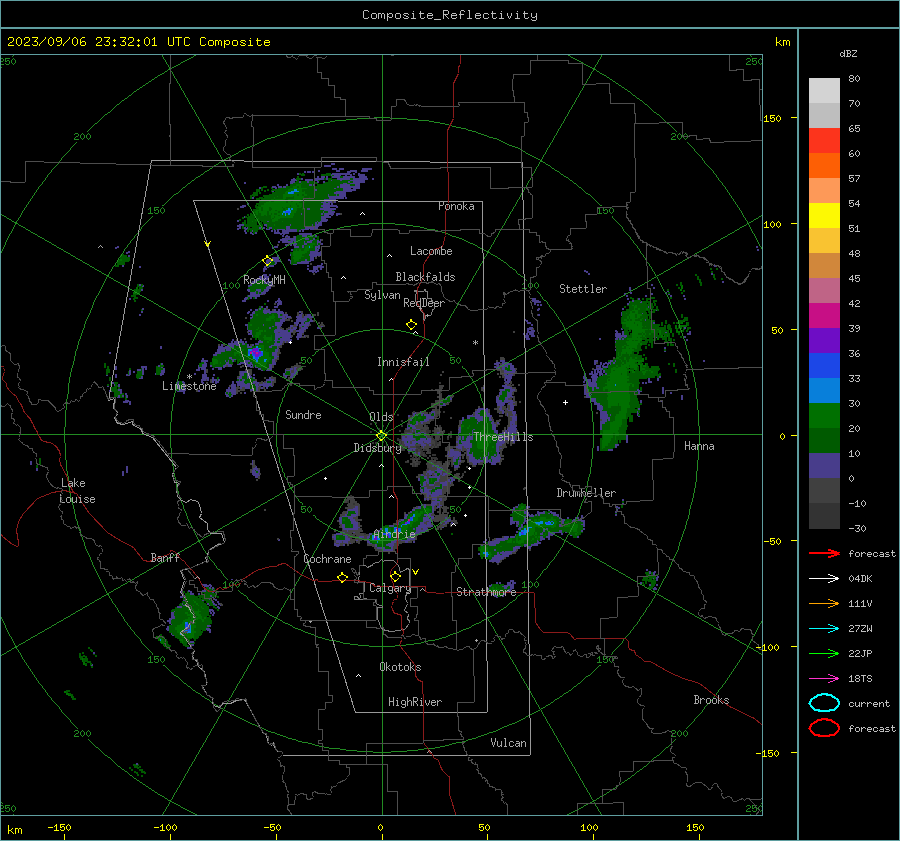
Task: Click the Drumheller label
Action: click(x=586, y=493)
